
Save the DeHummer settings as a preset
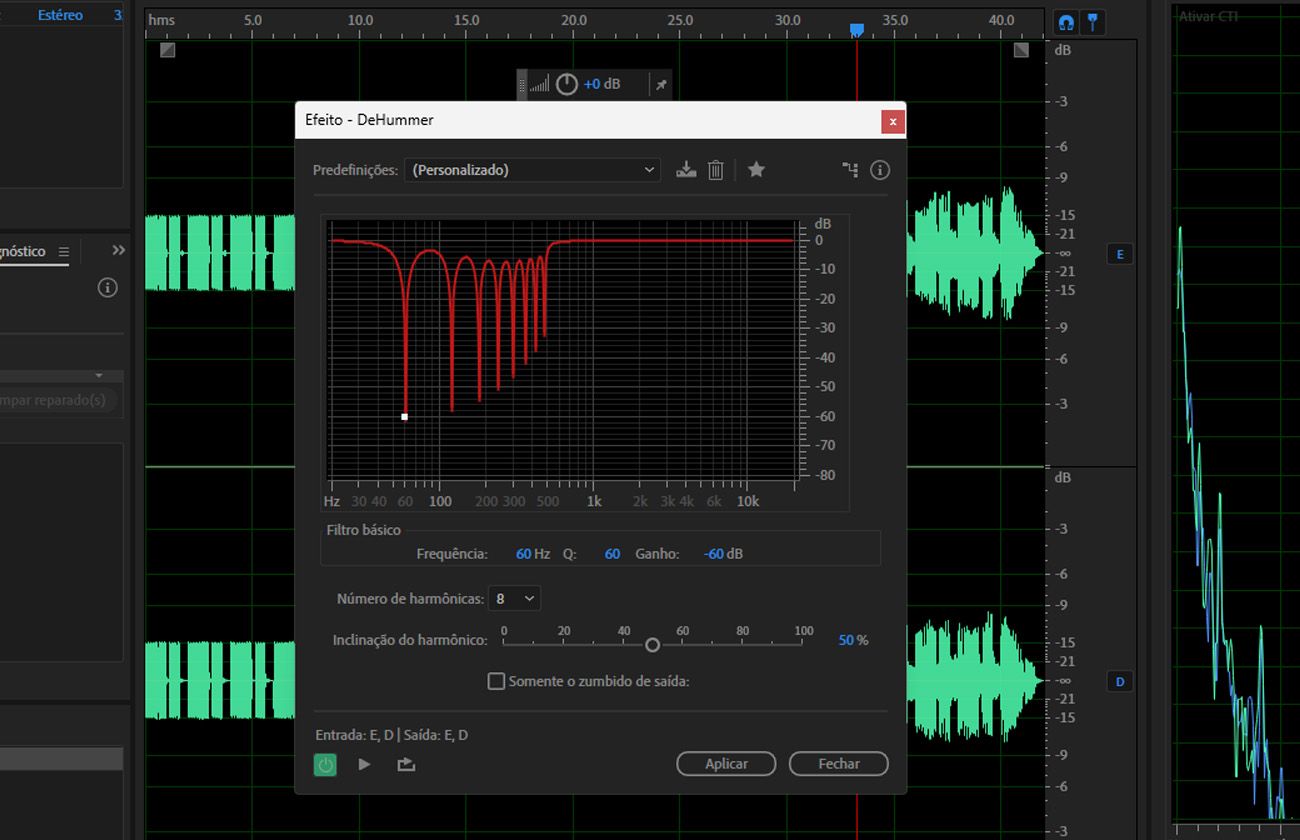tap(686, 170)
